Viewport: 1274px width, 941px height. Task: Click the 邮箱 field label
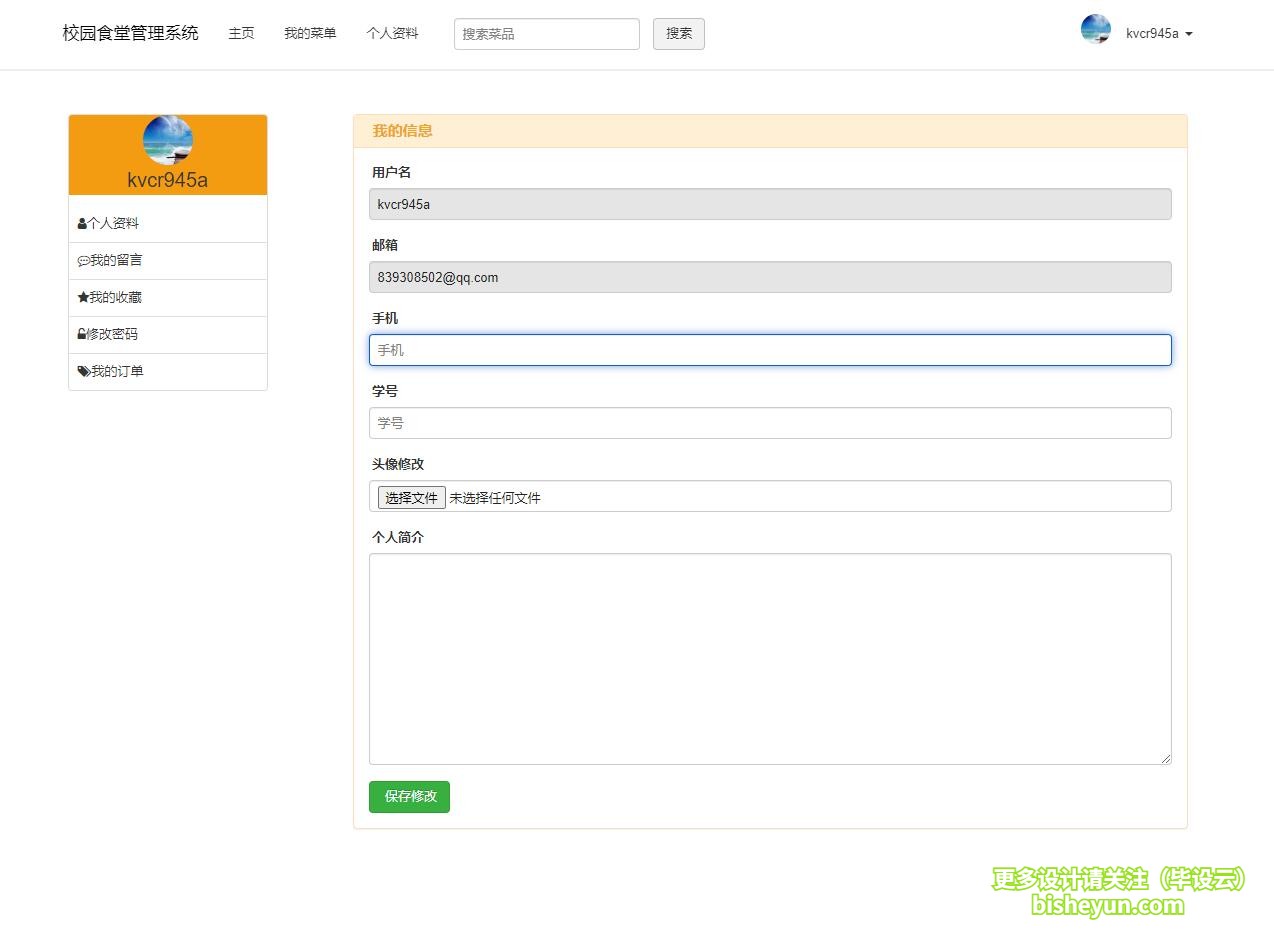coord(385,245)
